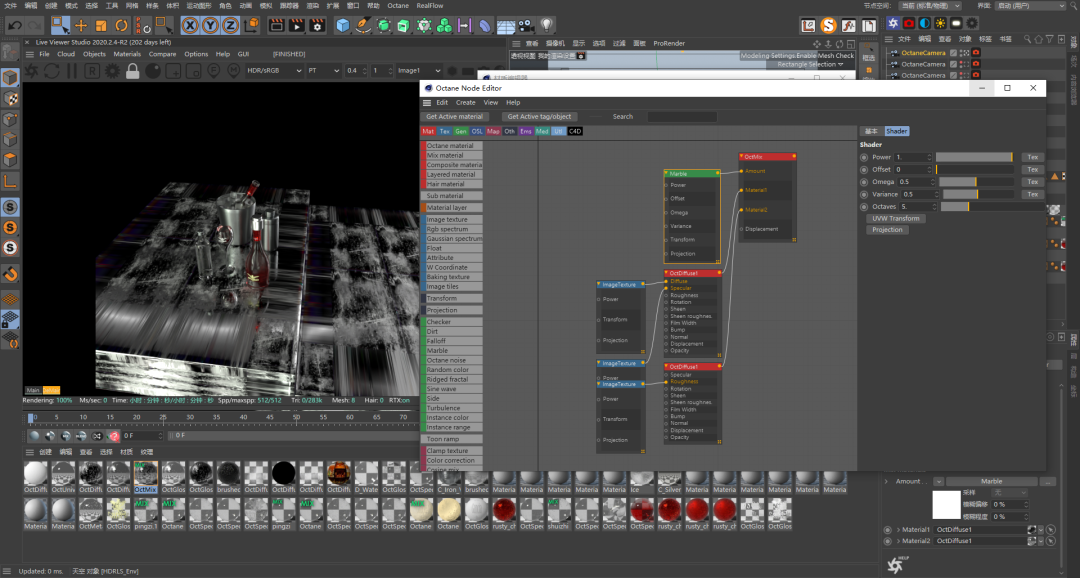This screenshot has width=1080, height=578.
Task: Open the Spline Pen tool
Action: point(363,25)
